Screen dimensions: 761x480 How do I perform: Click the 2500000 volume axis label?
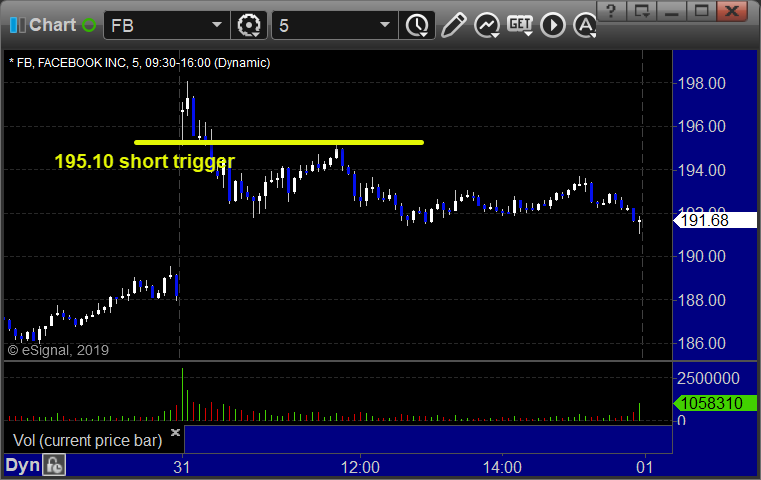pyautogui.click(x=708, y=378)
